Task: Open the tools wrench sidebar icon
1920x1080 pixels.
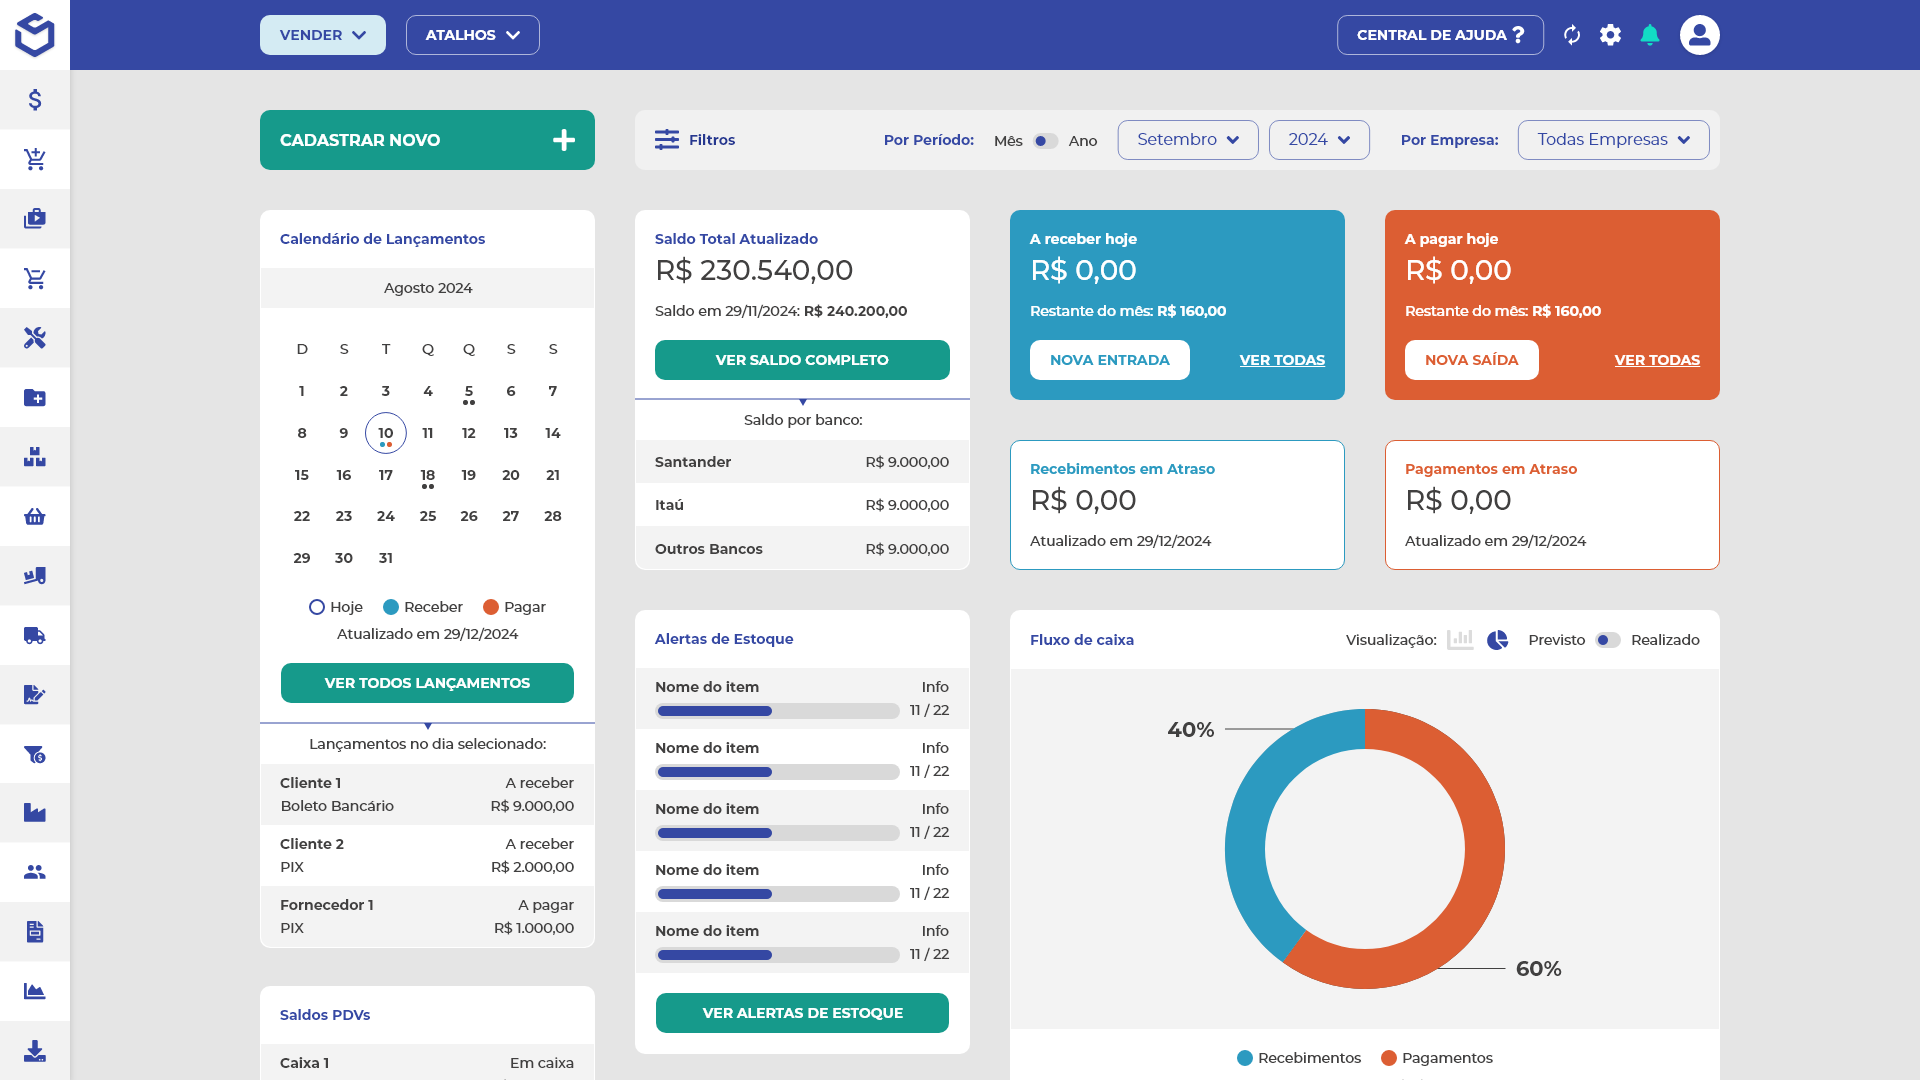Action: point(35,338)
